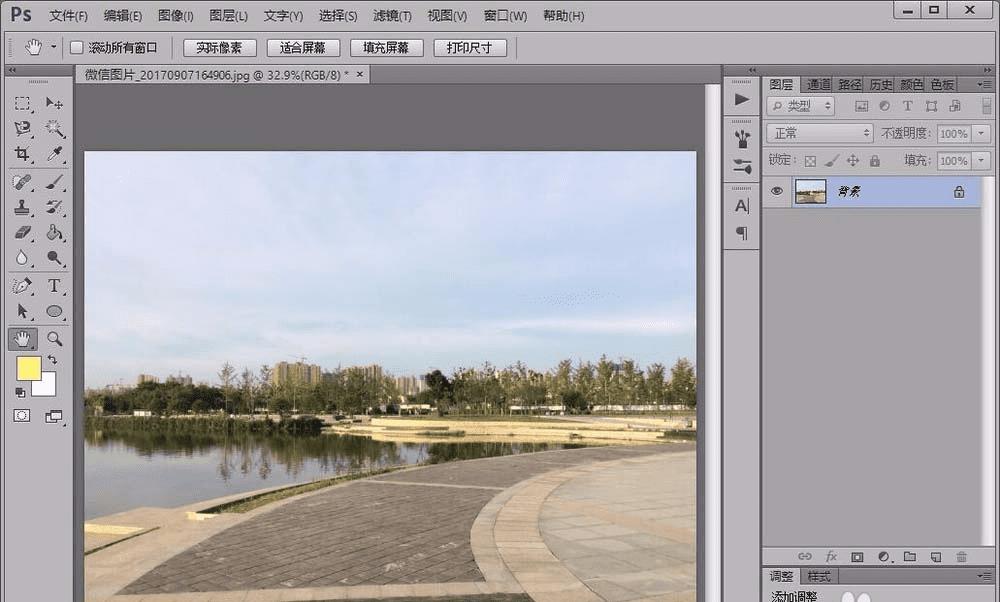Click the 实际像素 button

tap(219, 48)
